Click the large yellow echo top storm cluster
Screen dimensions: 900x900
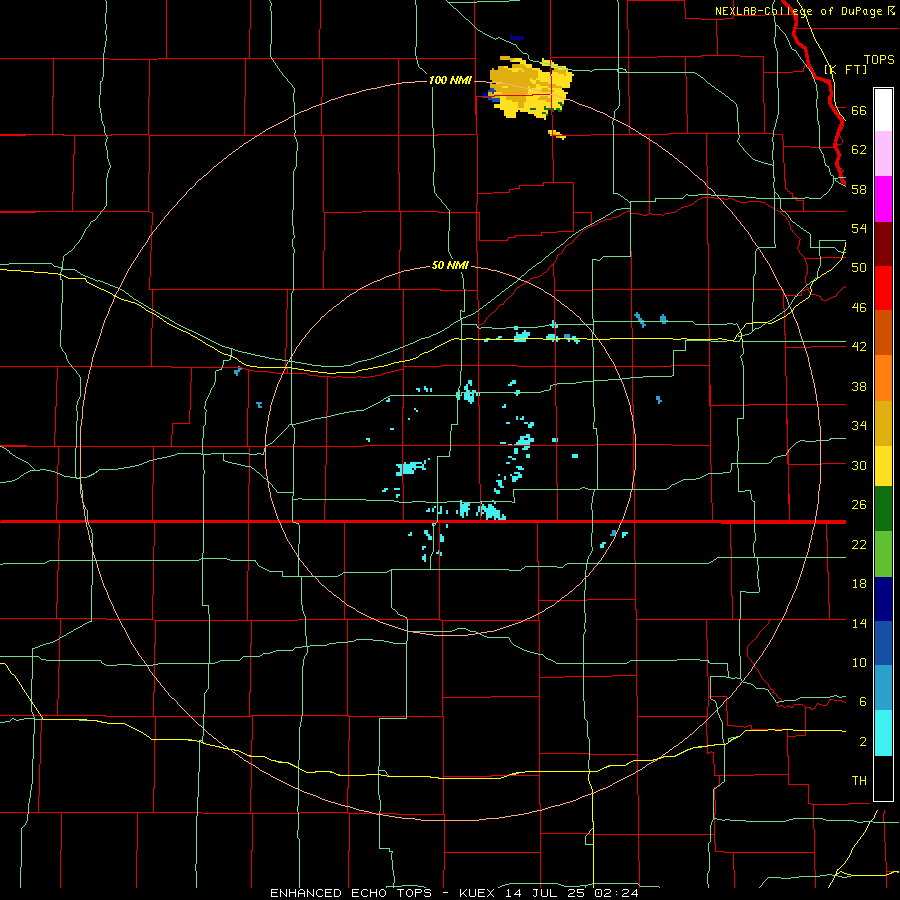click(x=529, y=88)
